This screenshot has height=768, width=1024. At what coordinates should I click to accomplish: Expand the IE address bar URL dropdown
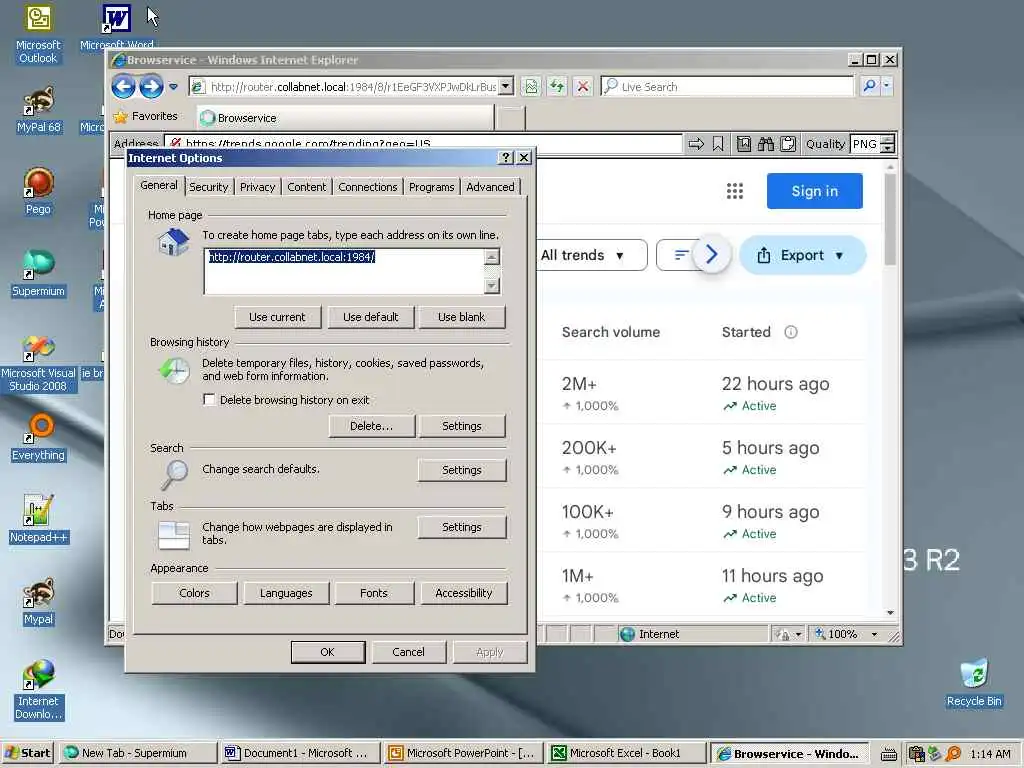point(505,86)
